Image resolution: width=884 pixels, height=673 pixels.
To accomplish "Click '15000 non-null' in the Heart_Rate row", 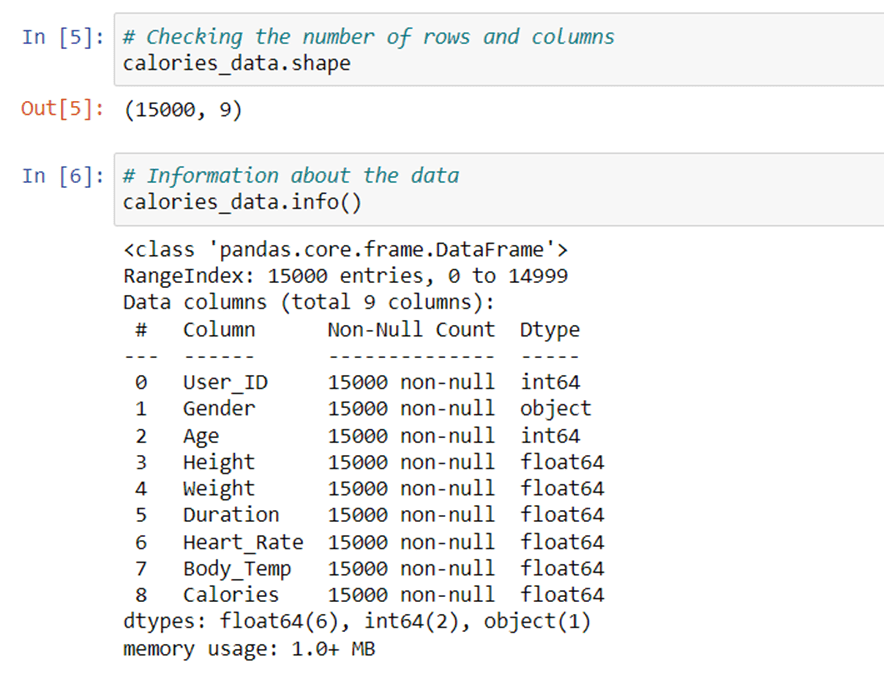I will (x=412, y=542).
